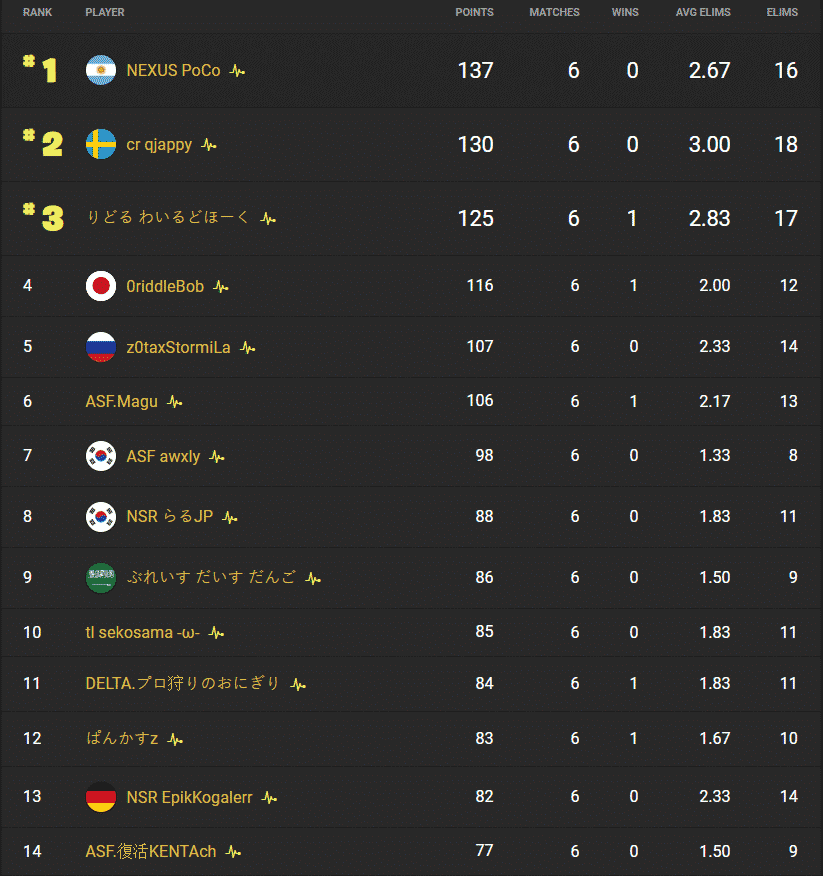
Task: Open NEXUS PoCo's player profile
Action: pyautogui.click(x=172, y=70)
